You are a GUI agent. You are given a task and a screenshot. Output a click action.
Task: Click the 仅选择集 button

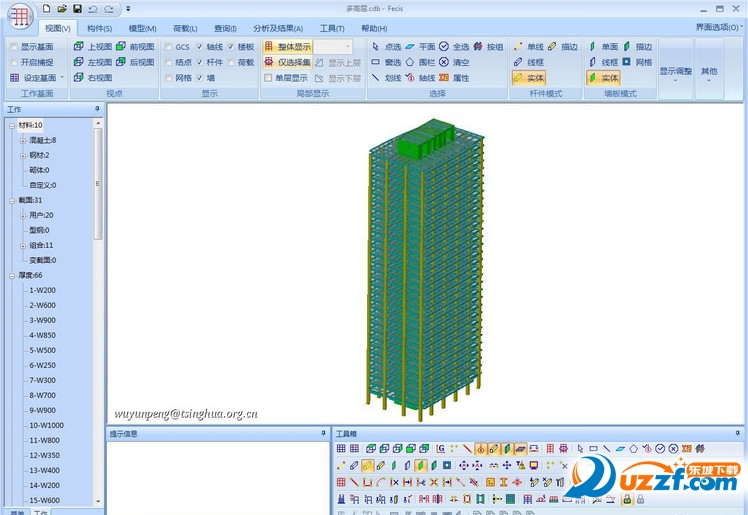pyautogui.click(x=288, y=62)
